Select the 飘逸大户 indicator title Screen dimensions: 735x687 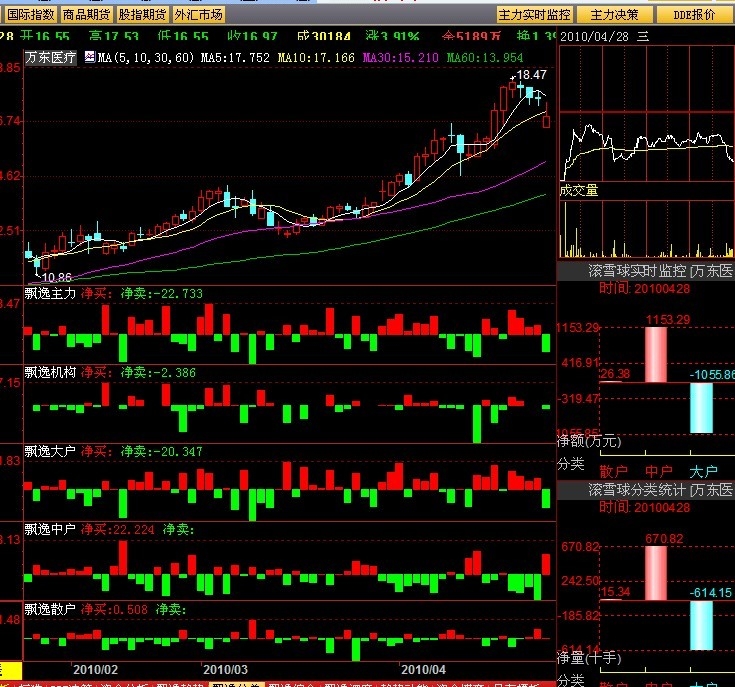50,451
